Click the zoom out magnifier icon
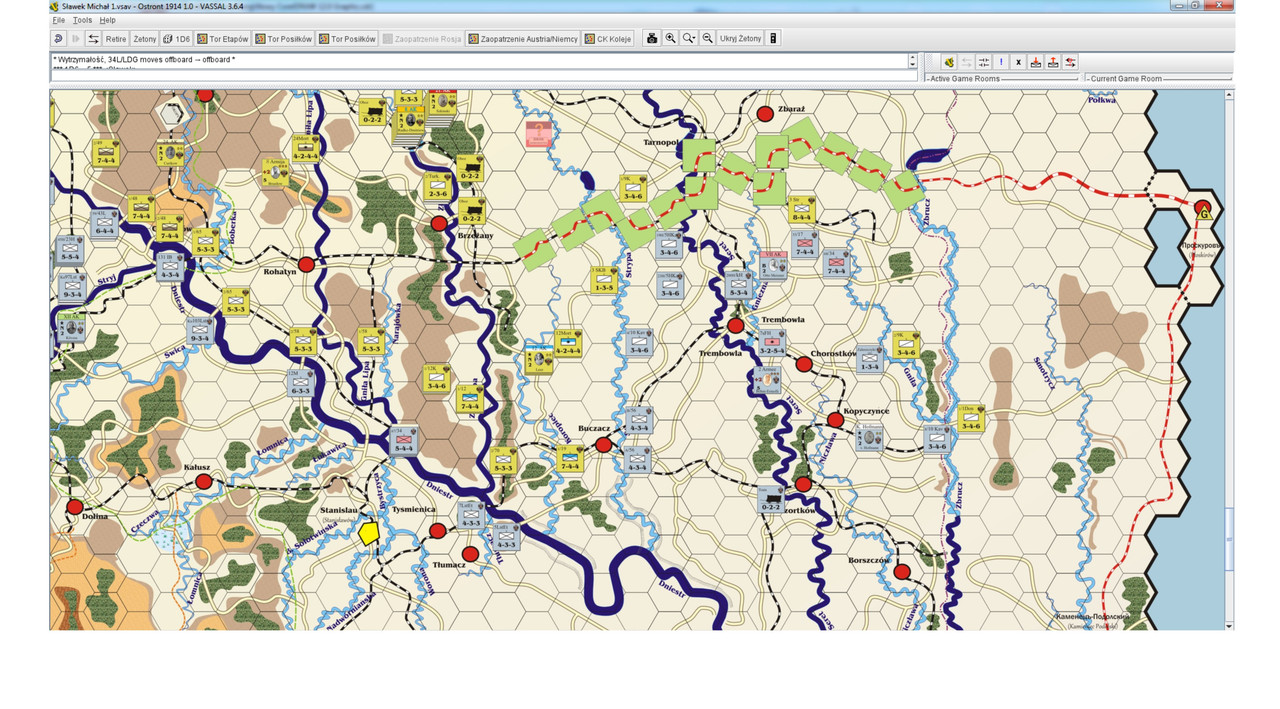Image resolution: width=1280 pixels, height=709 pixels. pos(708,39)
